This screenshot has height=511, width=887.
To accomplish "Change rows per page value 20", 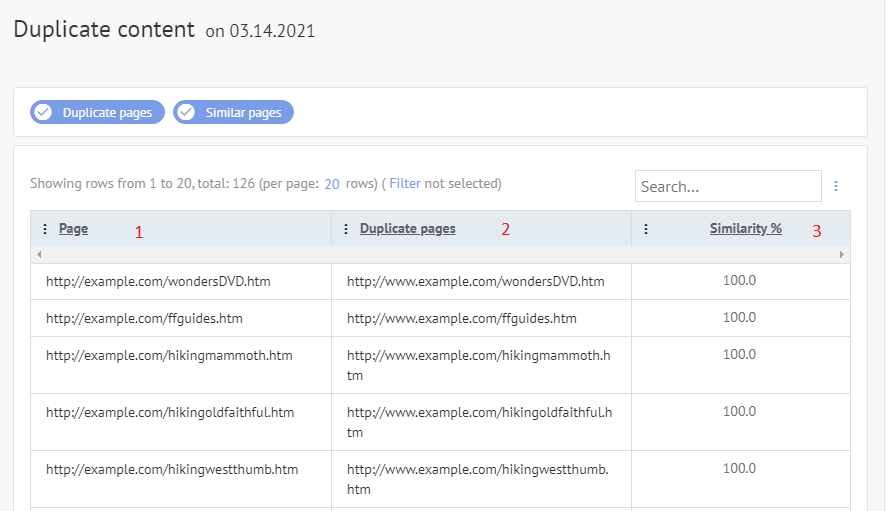I will point(332,184).
